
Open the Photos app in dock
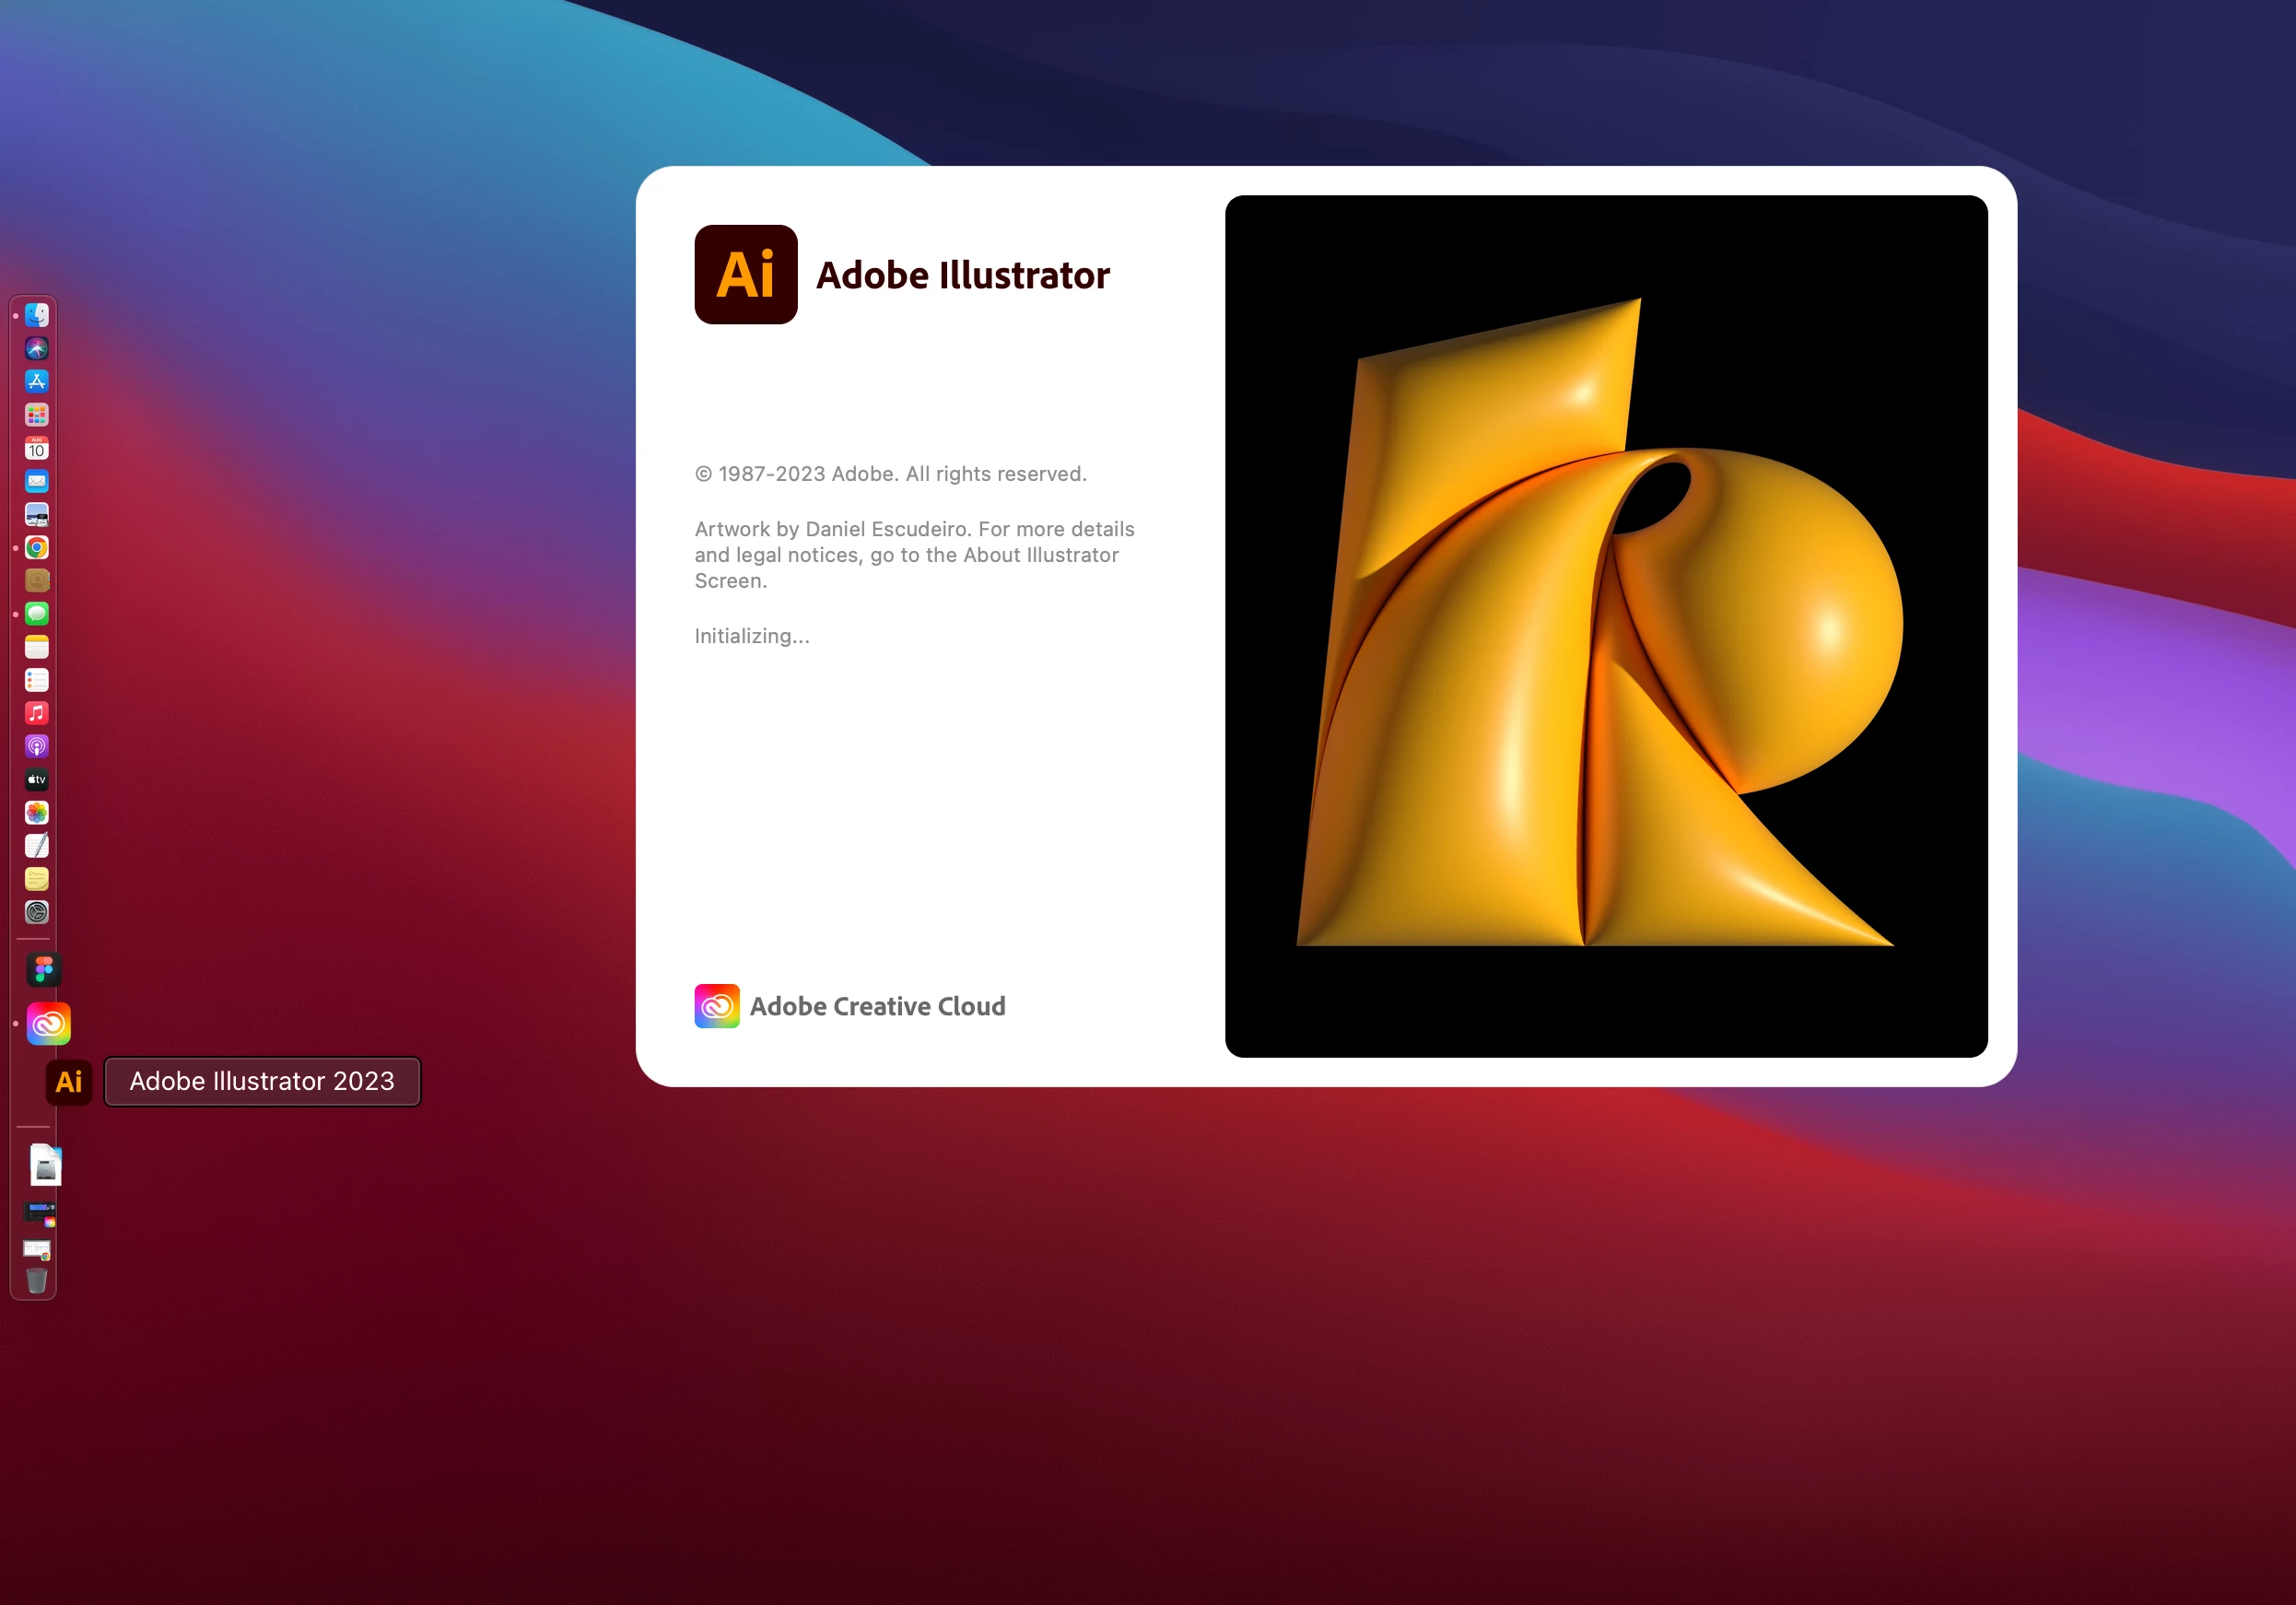point(37,812)
